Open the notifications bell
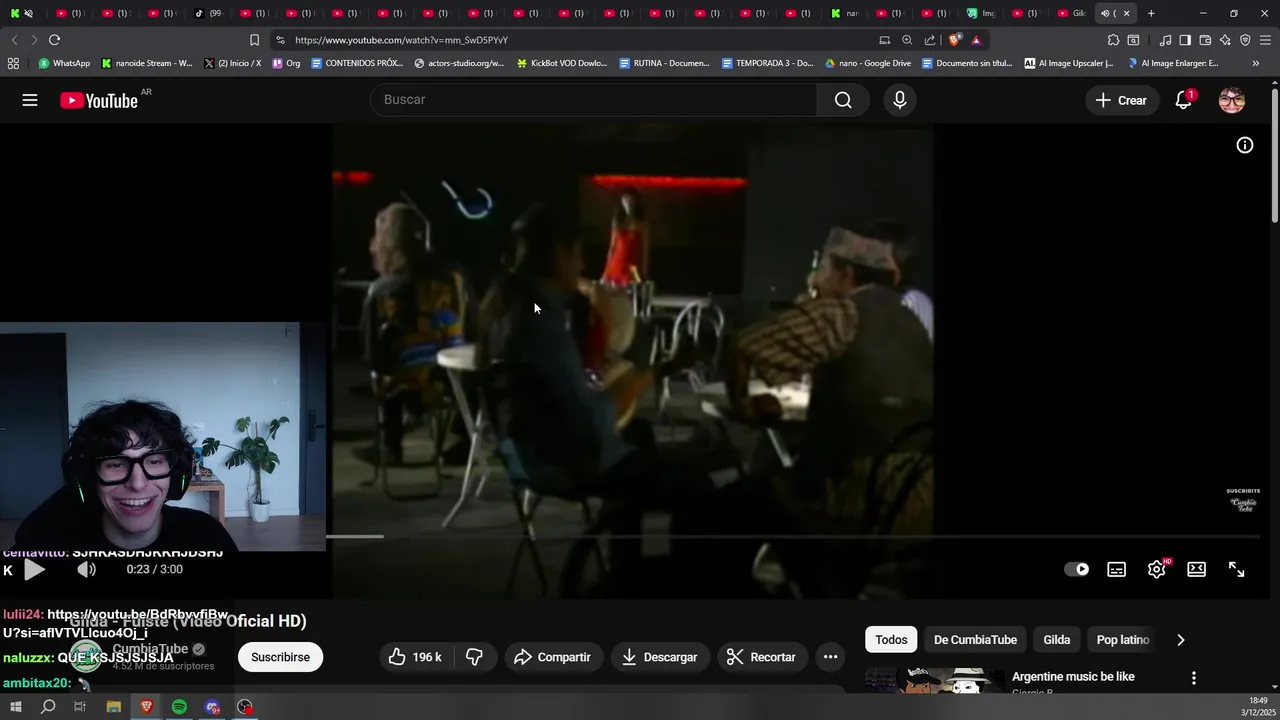The image size is (1280, 720). coord(1184,100)
